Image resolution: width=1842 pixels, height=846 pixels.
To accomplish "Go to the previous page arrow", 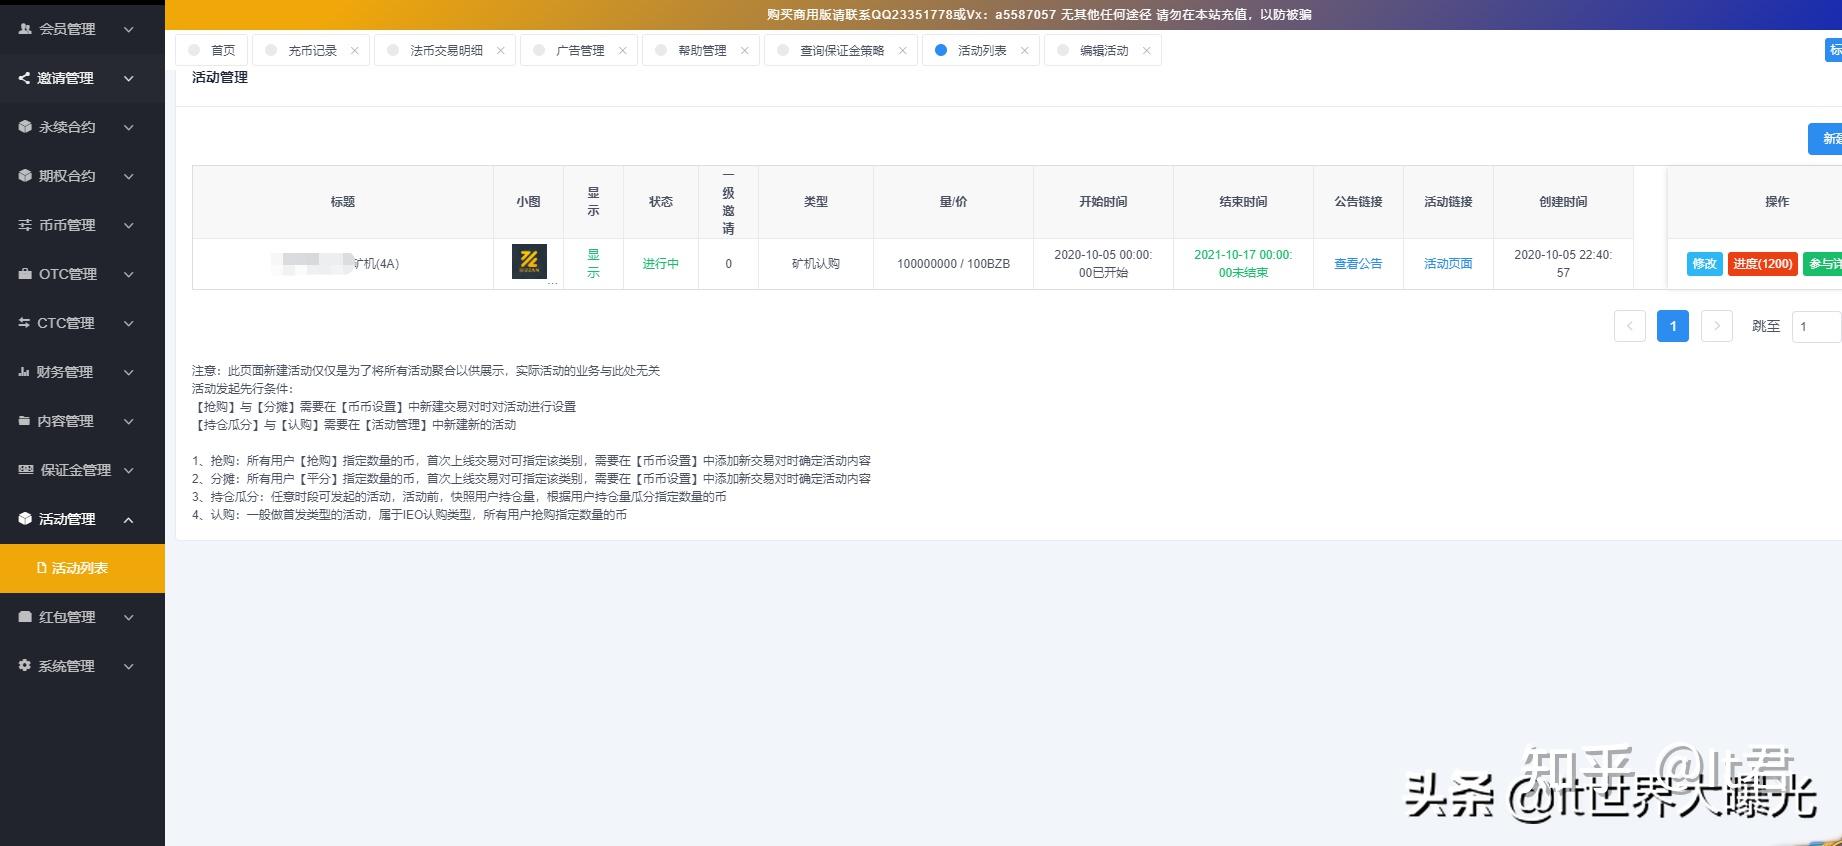I will [x=1630, y=326].
